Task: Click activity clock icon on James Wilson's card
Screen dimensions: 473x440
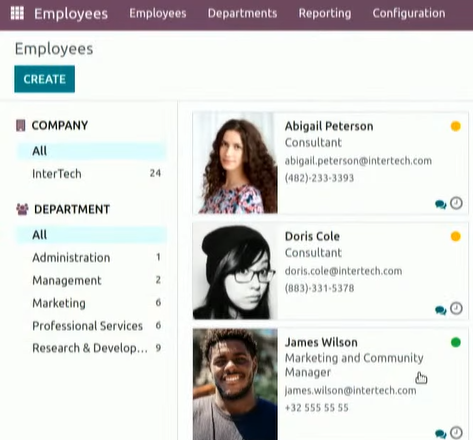Action: pos(456,433)
